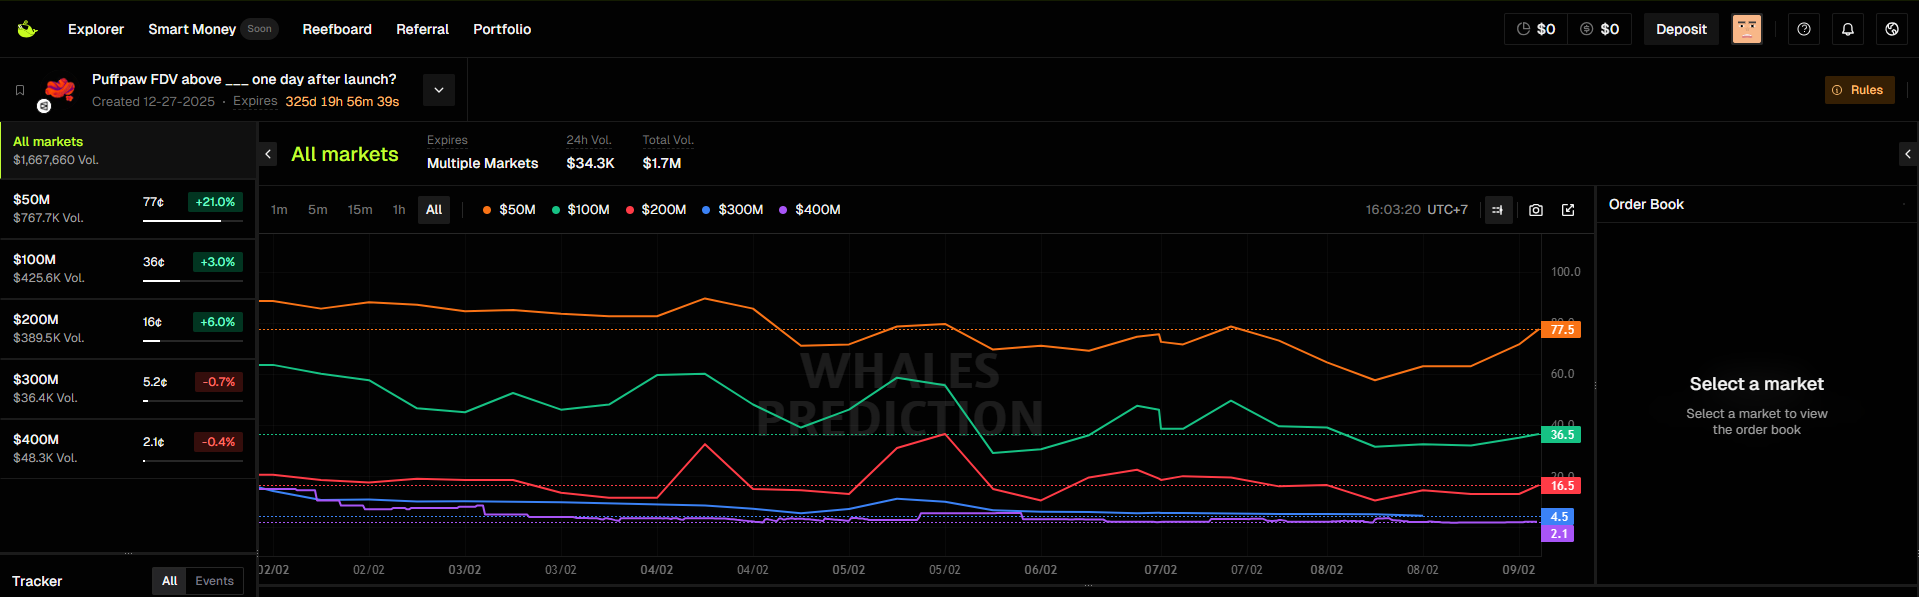Expand the market title dropdown chevron
The width and height of the screenshot is (1919, 597).
coord(439,90)
